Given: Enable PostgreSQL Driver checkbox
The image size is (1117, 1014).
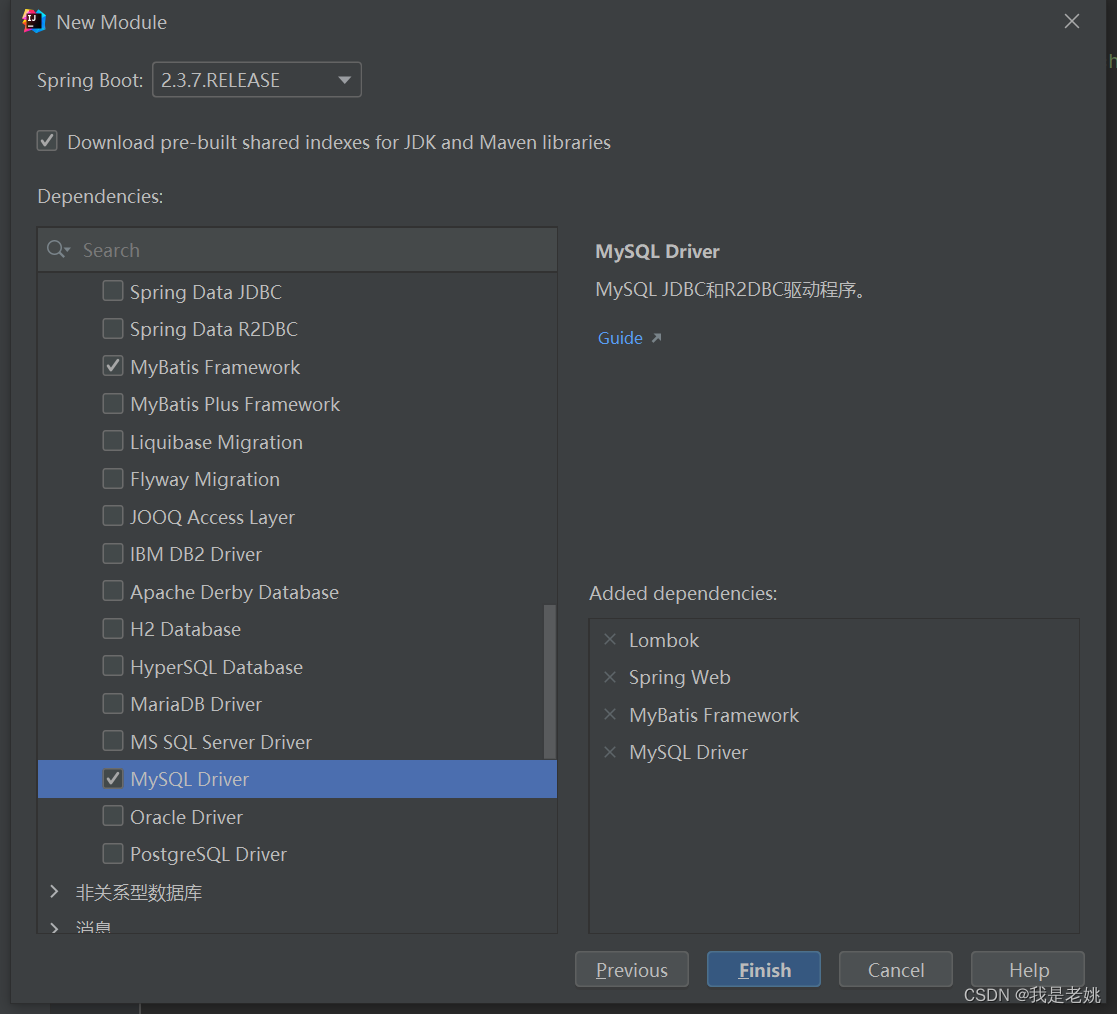Looking at the screenshot, I should 113,853.
